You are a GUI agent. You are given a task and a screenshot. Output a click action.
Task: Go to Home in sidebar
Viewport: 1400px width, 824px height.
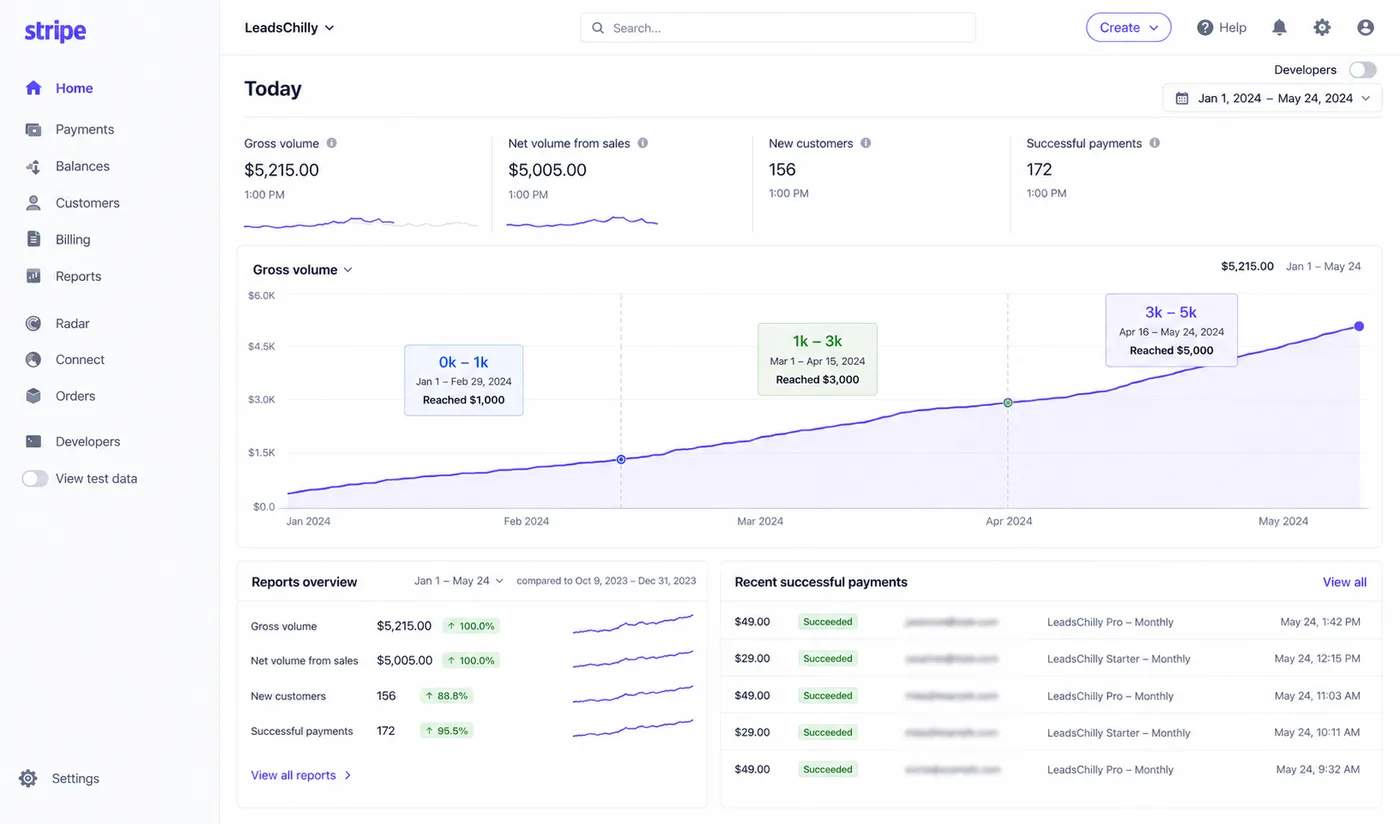tap(74, 88)
